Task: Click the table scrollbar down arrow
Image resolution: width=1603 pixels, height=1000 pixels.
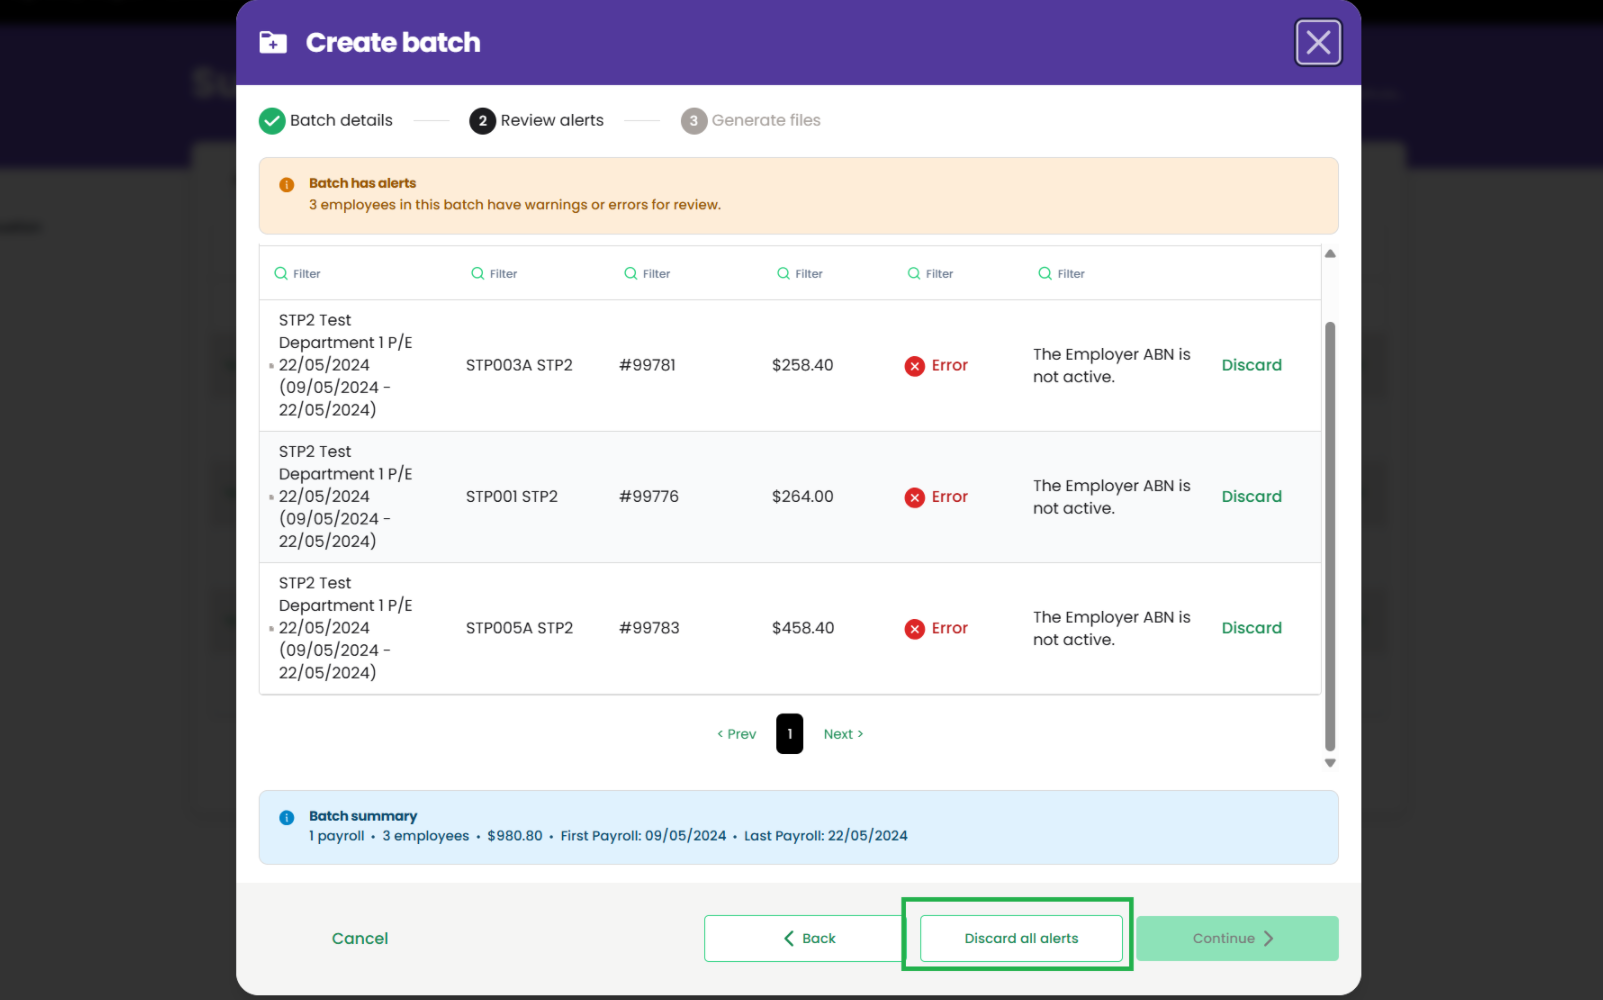Action: [1330, 763]
